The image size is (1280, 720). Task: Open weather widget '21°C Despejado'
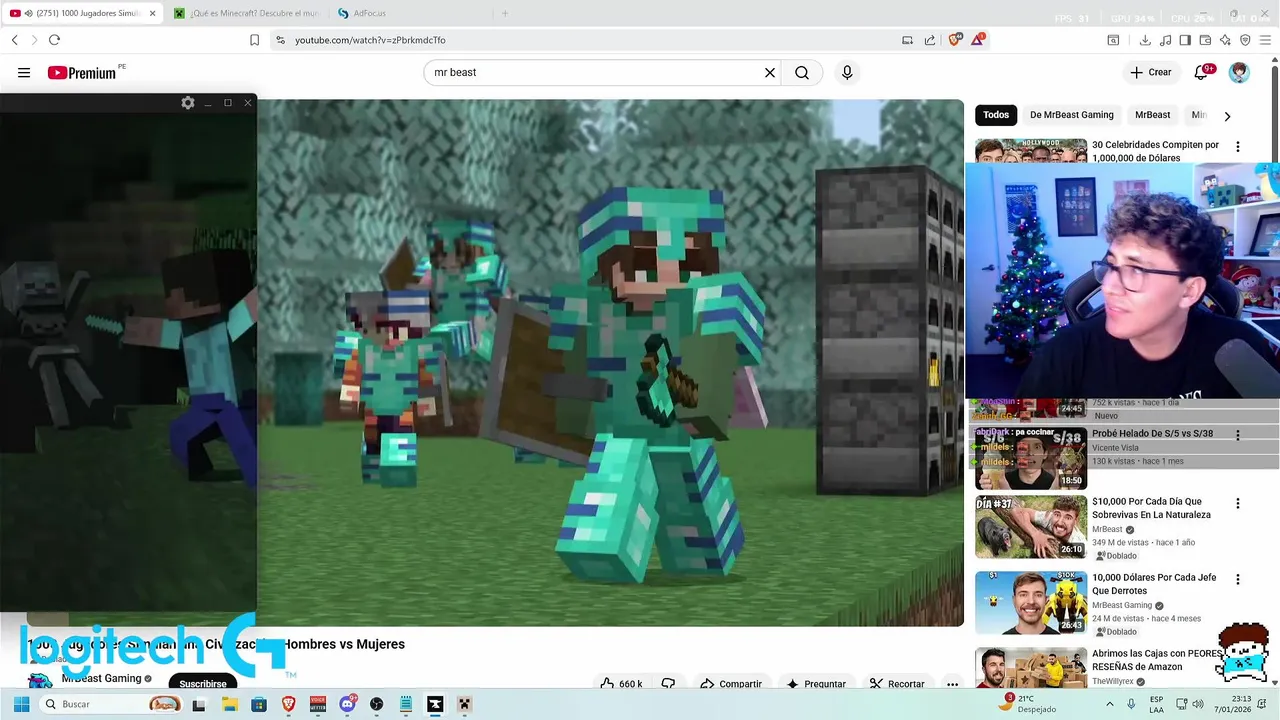pyautogui.click(x=1027, y=704)
